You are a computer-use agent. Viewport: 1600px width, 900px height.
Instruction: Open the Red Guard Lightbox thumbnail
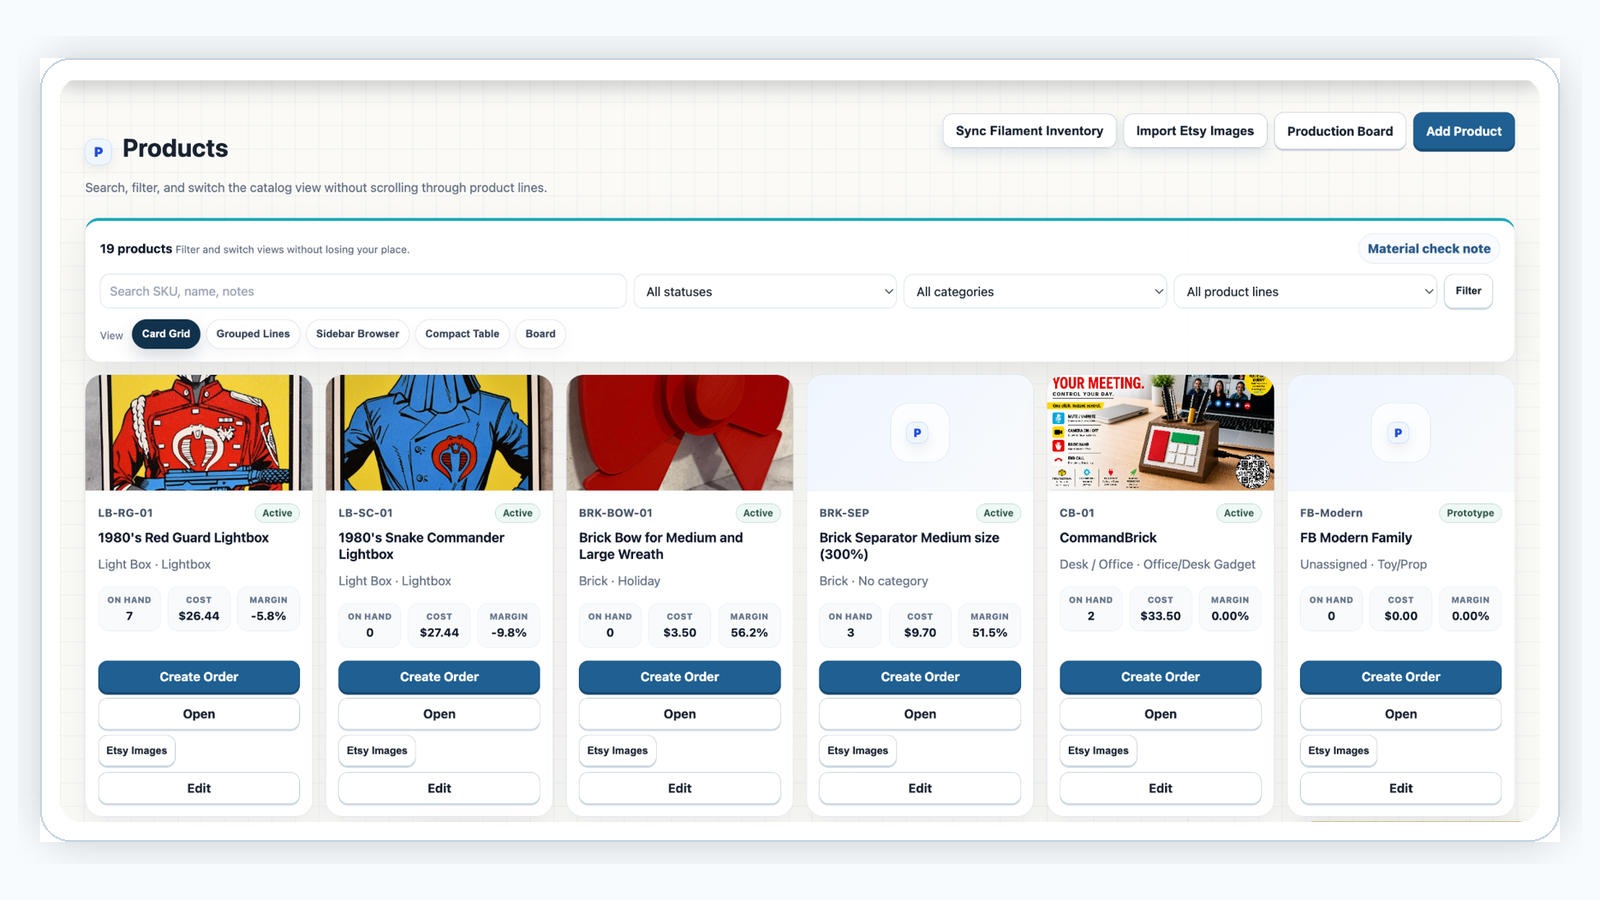[x=199, y=433]
